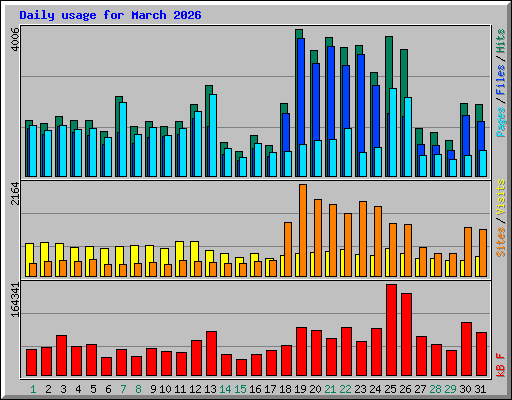The height and width of the screenshot is (400, 512).
Task: Click weekend day label 8
Action: [x=138, y=389]
